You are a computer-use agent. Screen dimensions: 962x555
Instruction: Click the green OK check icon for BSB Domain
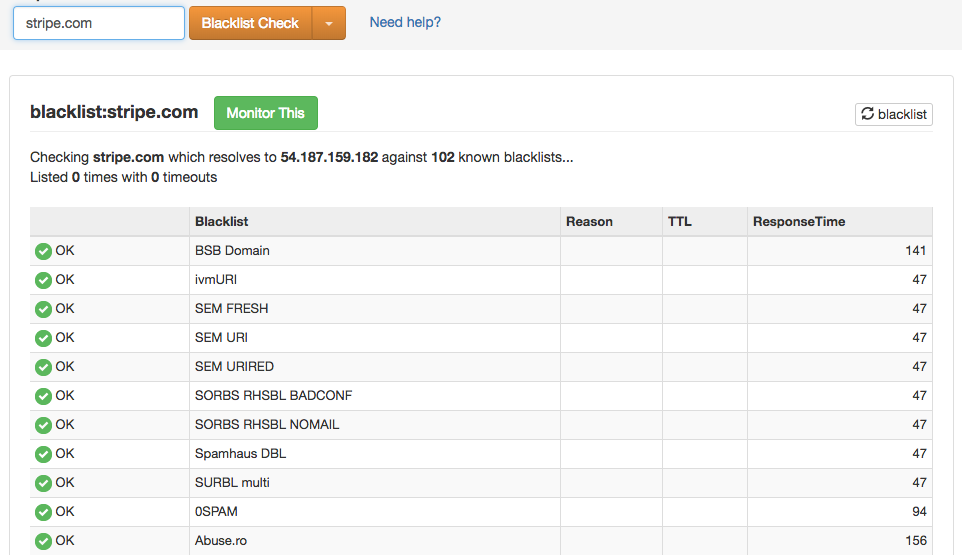pyautogui.click(x=43, y=252)
